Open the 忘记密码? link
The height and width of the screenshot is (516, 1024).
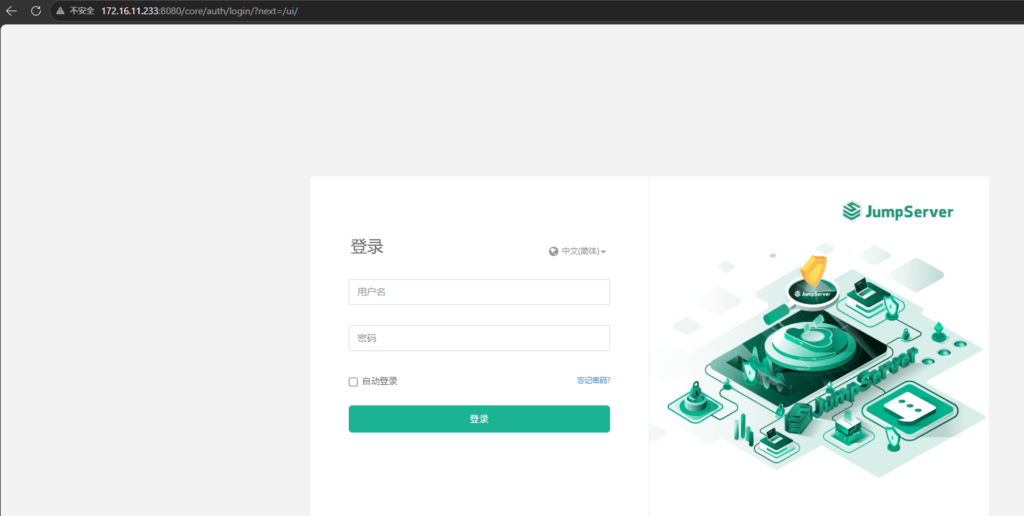(x=593, y=381)
